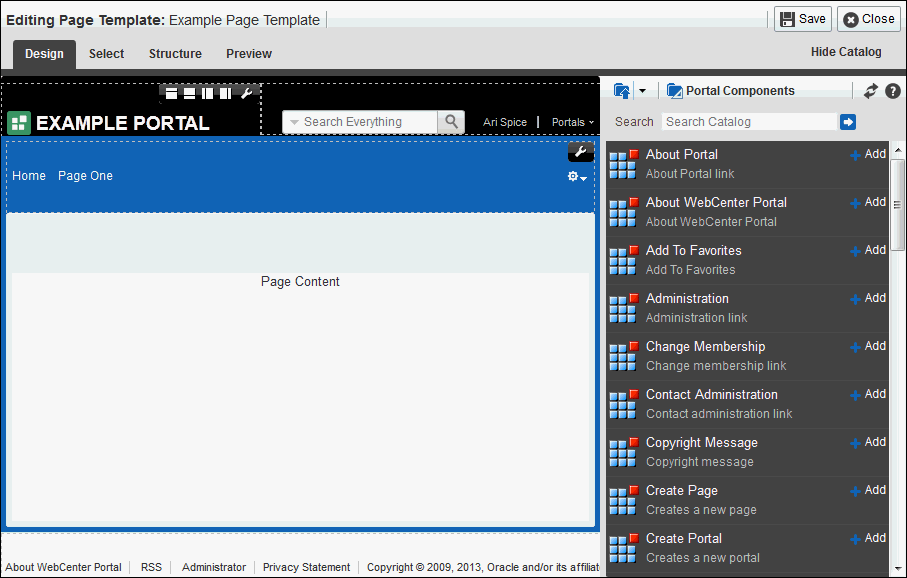The height and width of the screenshot is (578, 907).
Task: Add the Create Page component
Action: [x=868, y=491]
